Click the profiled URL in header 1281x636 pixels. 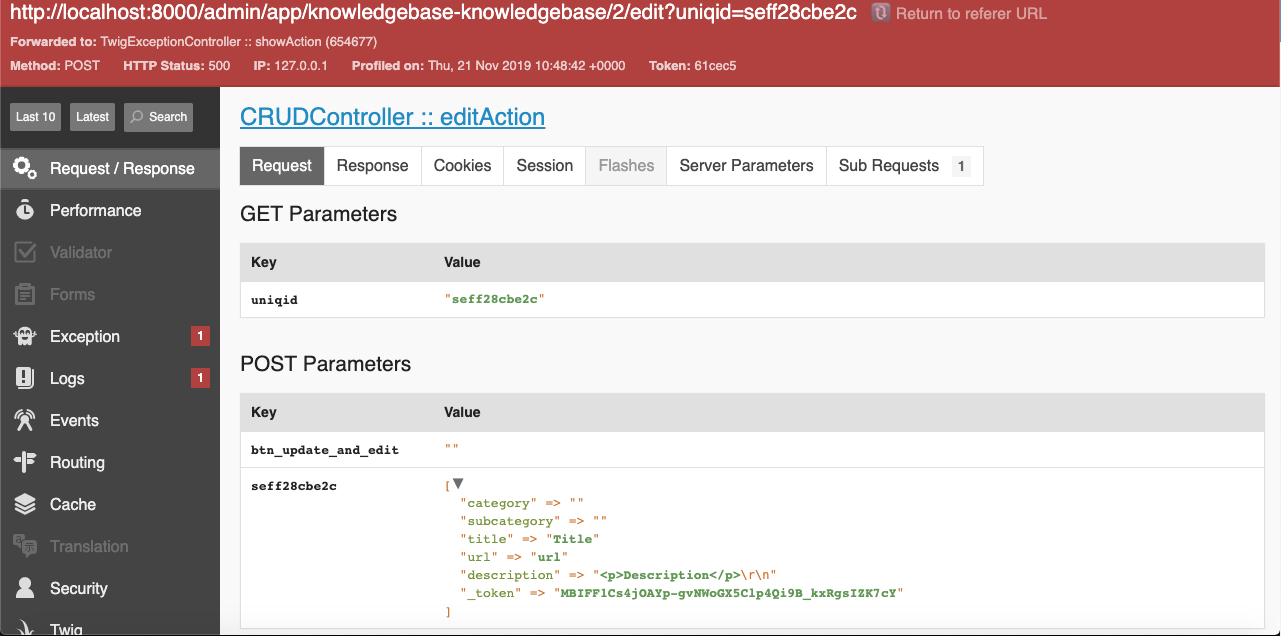click(433, 14)
